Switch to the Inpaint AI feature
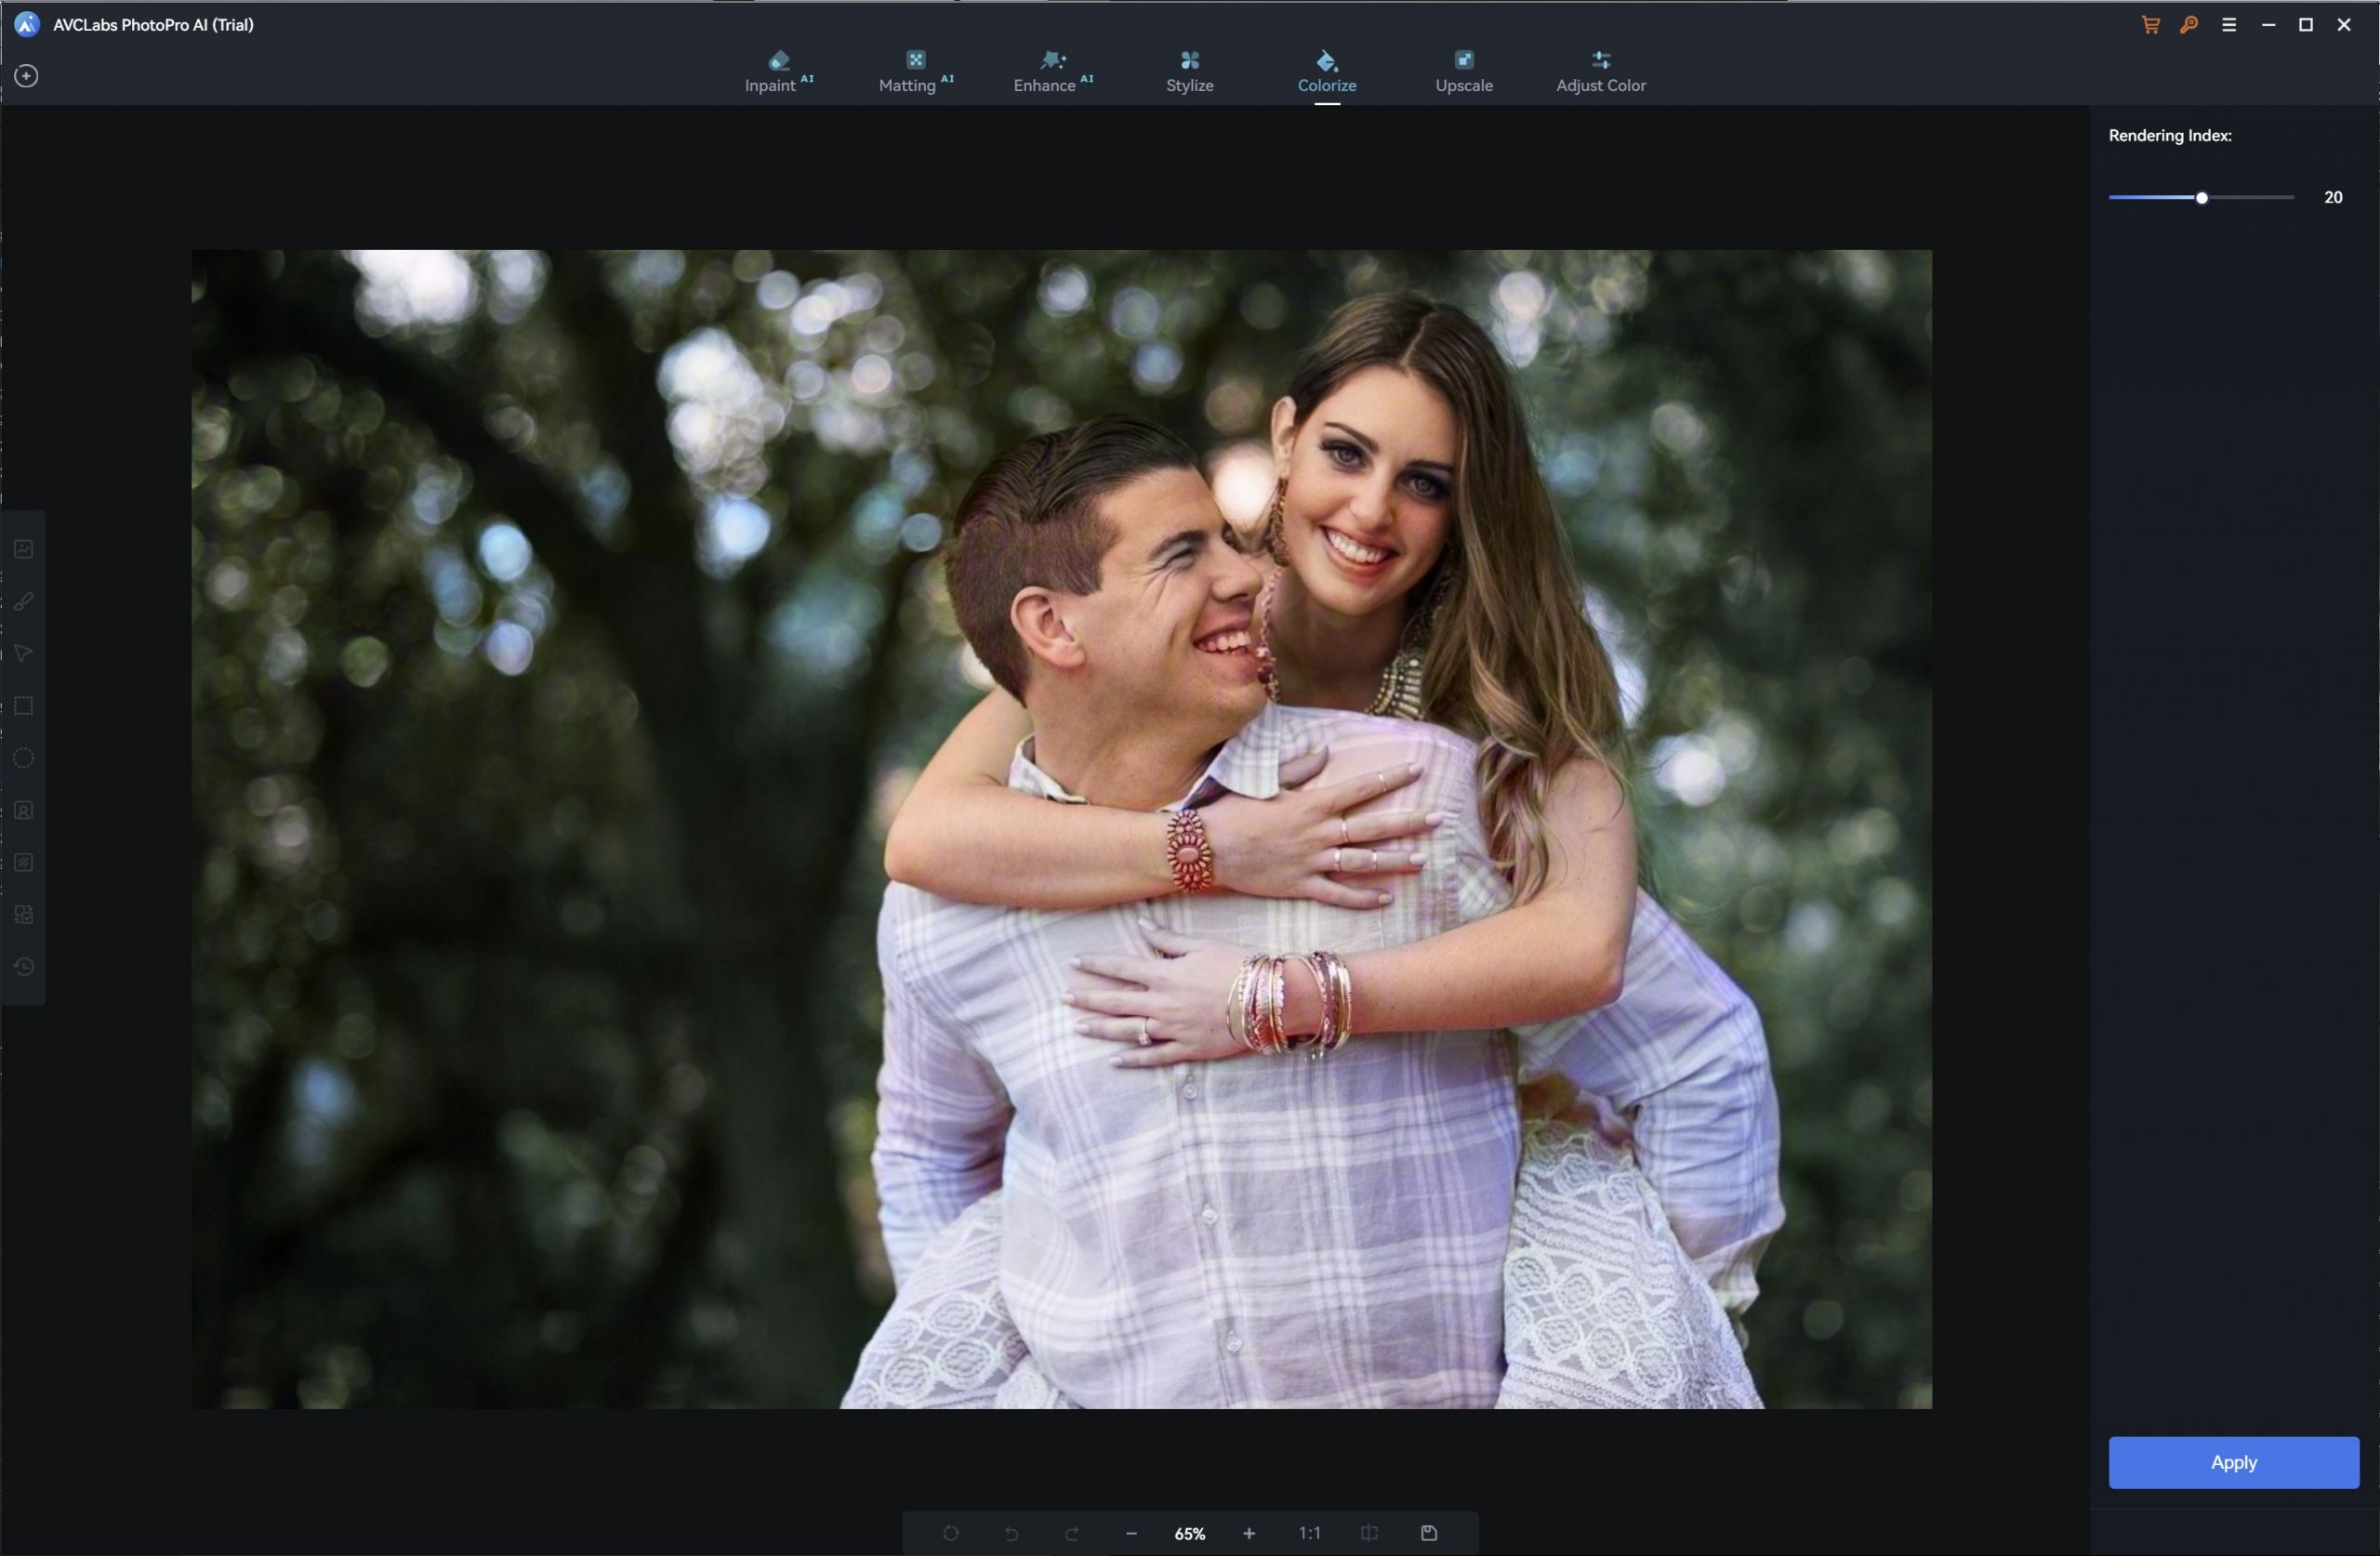Viewport: 2380px width, 1556px height. tap(779, 70)
